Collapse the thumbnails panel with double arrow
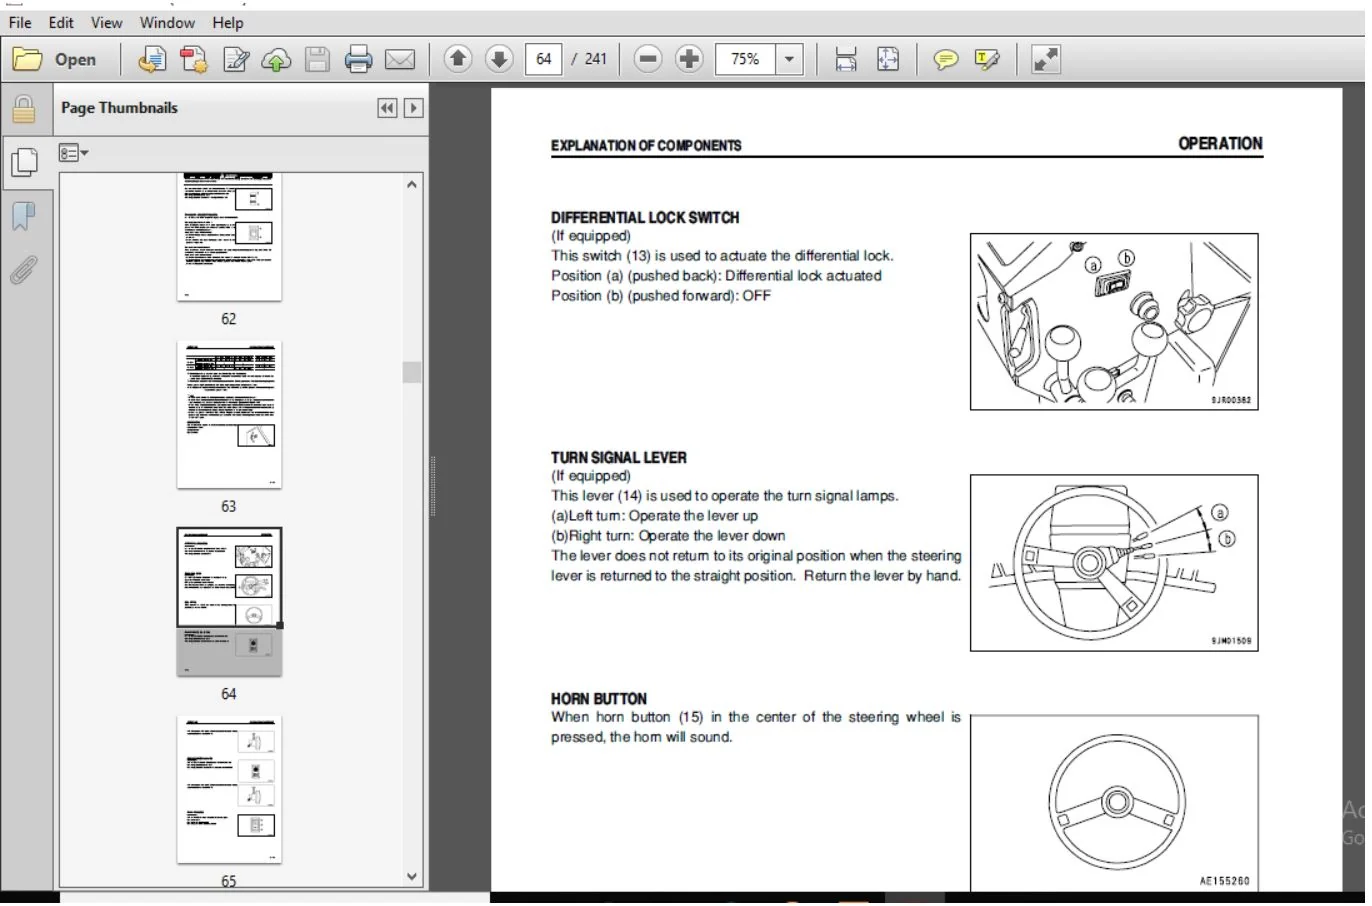 pyautogui.click(x=387, y=108)
